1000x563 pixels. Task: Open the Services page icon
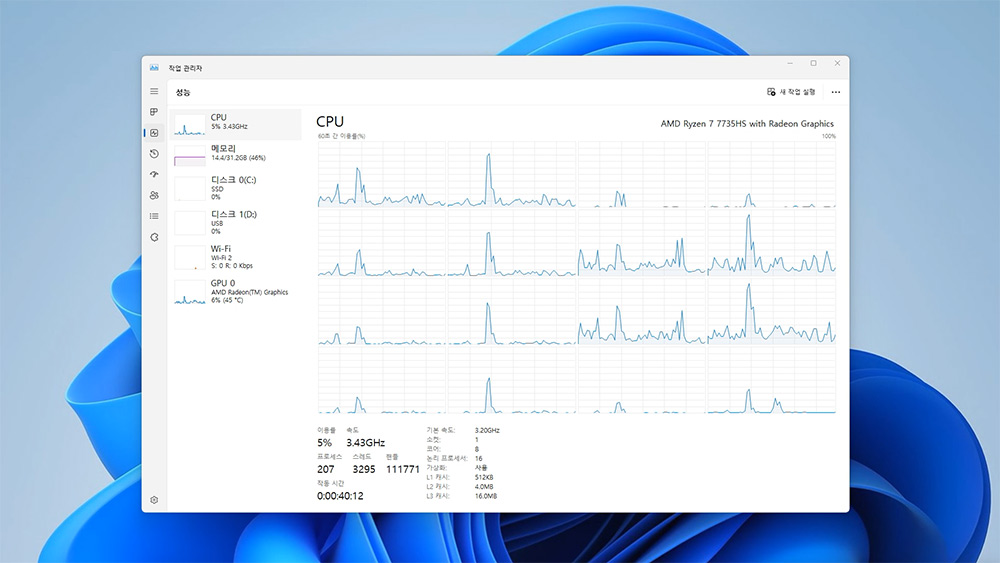(154, 237)
